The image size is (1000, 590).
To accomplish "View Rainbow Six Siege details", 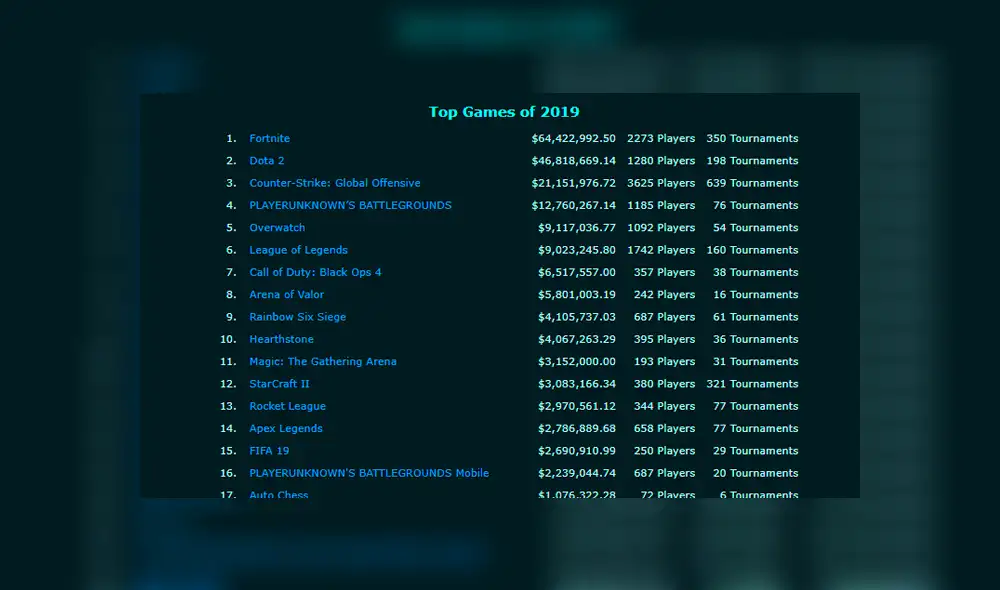I will [299, 316].
